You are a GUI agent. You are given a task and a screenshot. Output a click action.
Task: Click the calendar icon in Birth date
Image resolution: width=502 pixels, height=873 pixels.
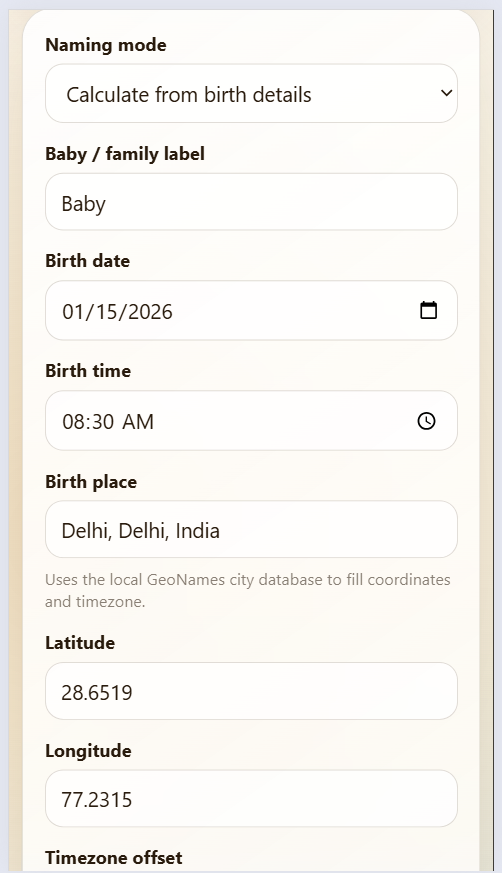tap(428, 310)
